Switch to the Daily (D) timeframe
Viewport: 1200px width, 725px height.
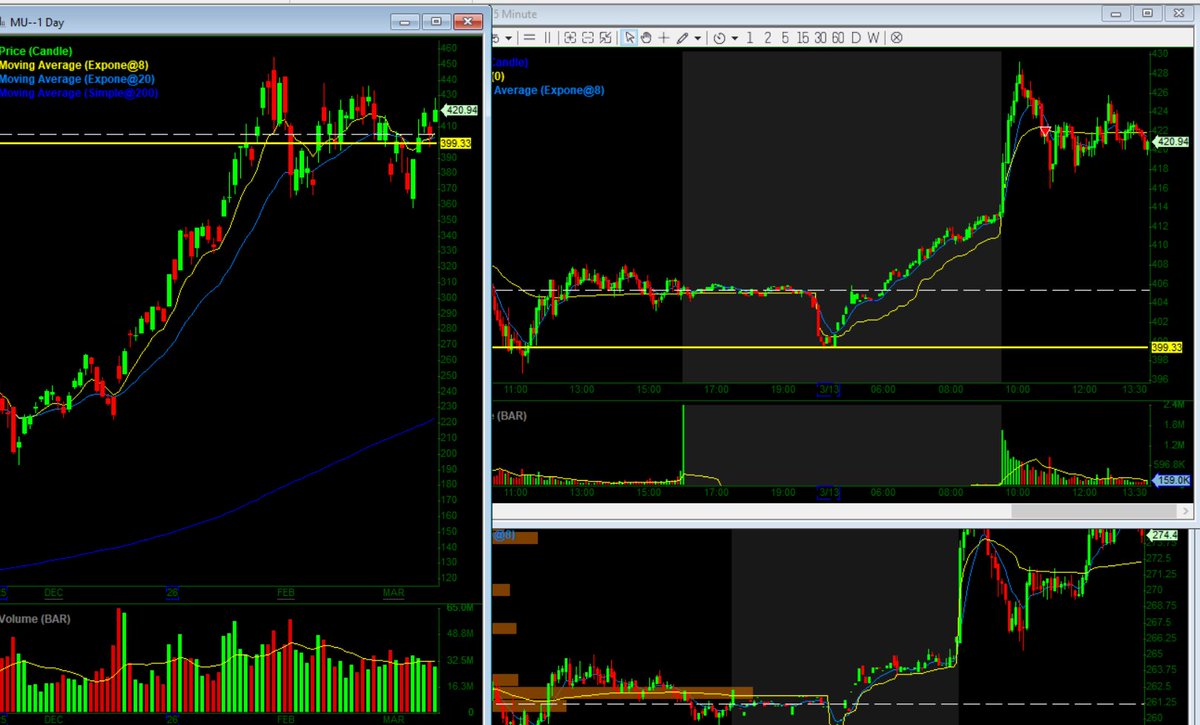[x=856, y=38]
